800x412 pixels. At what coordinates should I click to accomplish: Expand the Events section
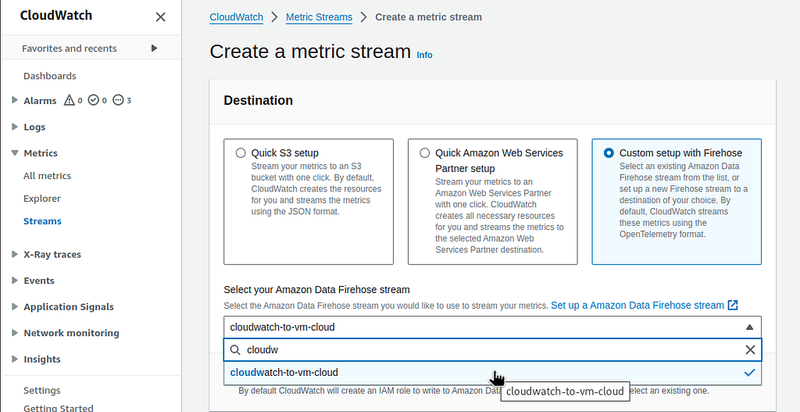click(15, 280)
